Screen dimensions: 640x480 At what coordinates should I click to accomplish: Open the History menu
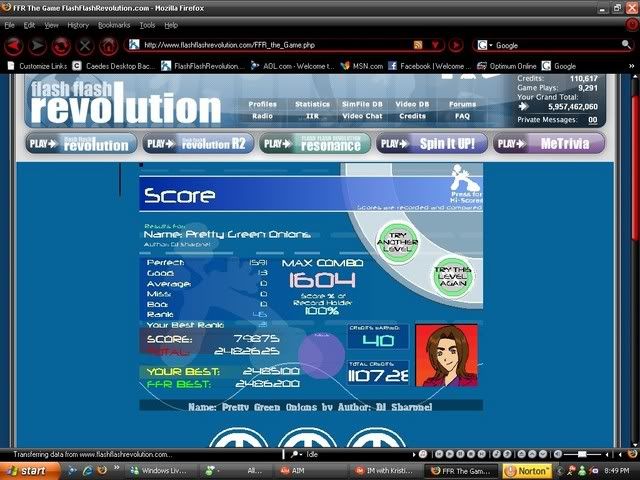click(x=78, y=24)
